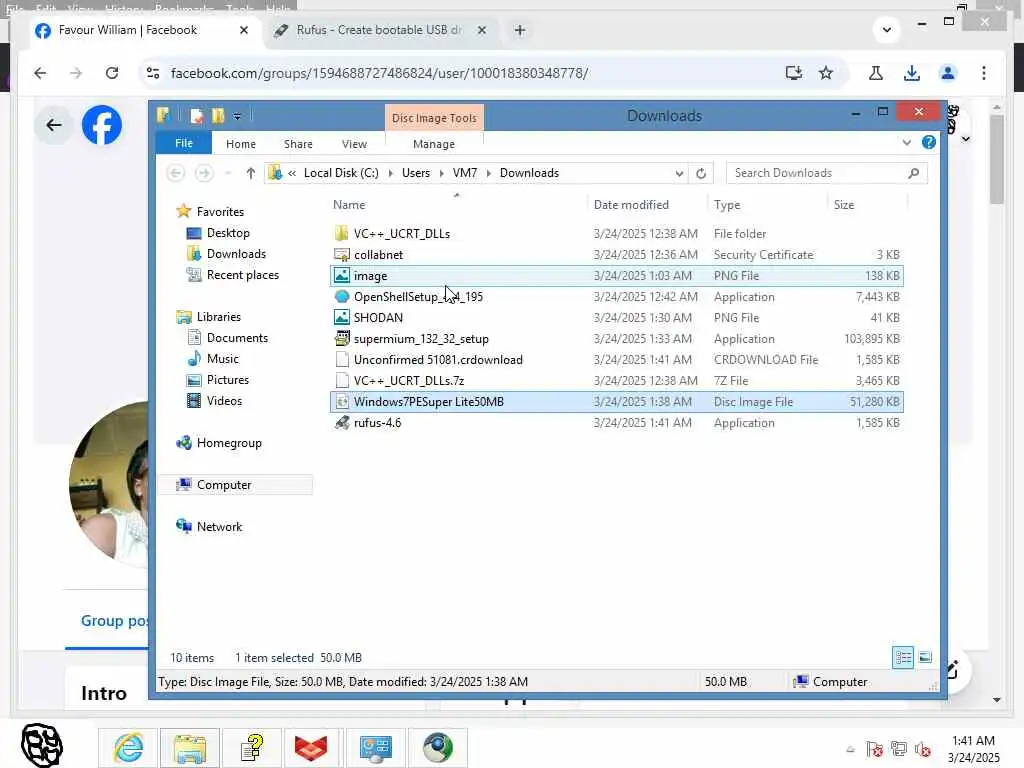Select Unconfirmed 51081.crdownload file
The image size is (1024, 768).
pyautogui.click(x=616, y=359)
